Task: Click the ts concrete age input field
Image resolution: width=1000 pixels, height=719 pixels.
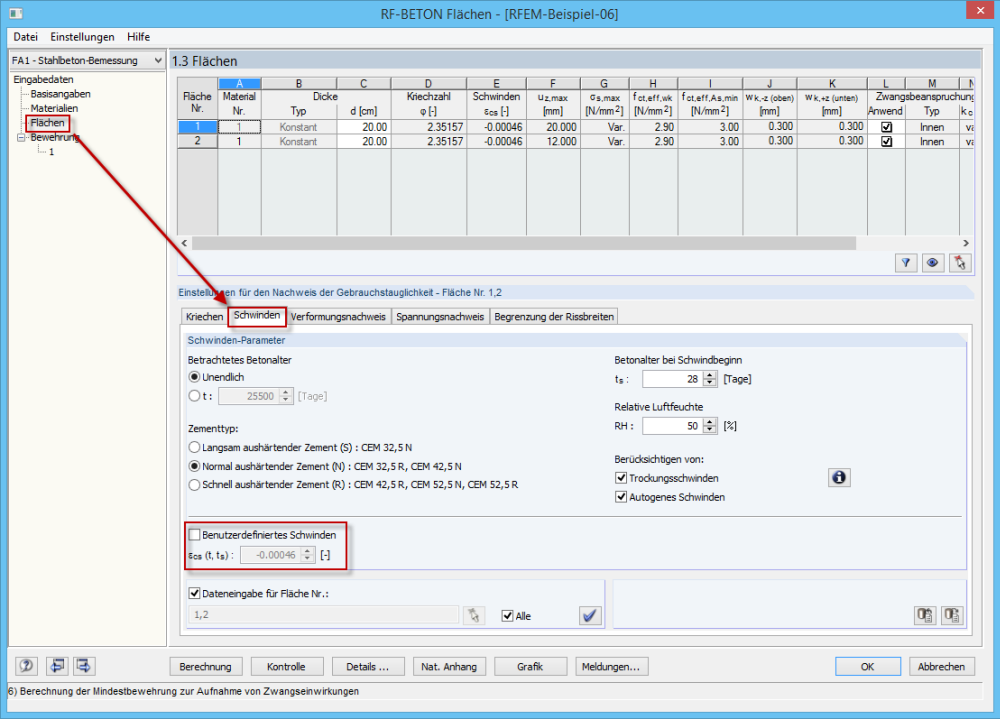Action: pyautogui.click(x=672, y=379)
